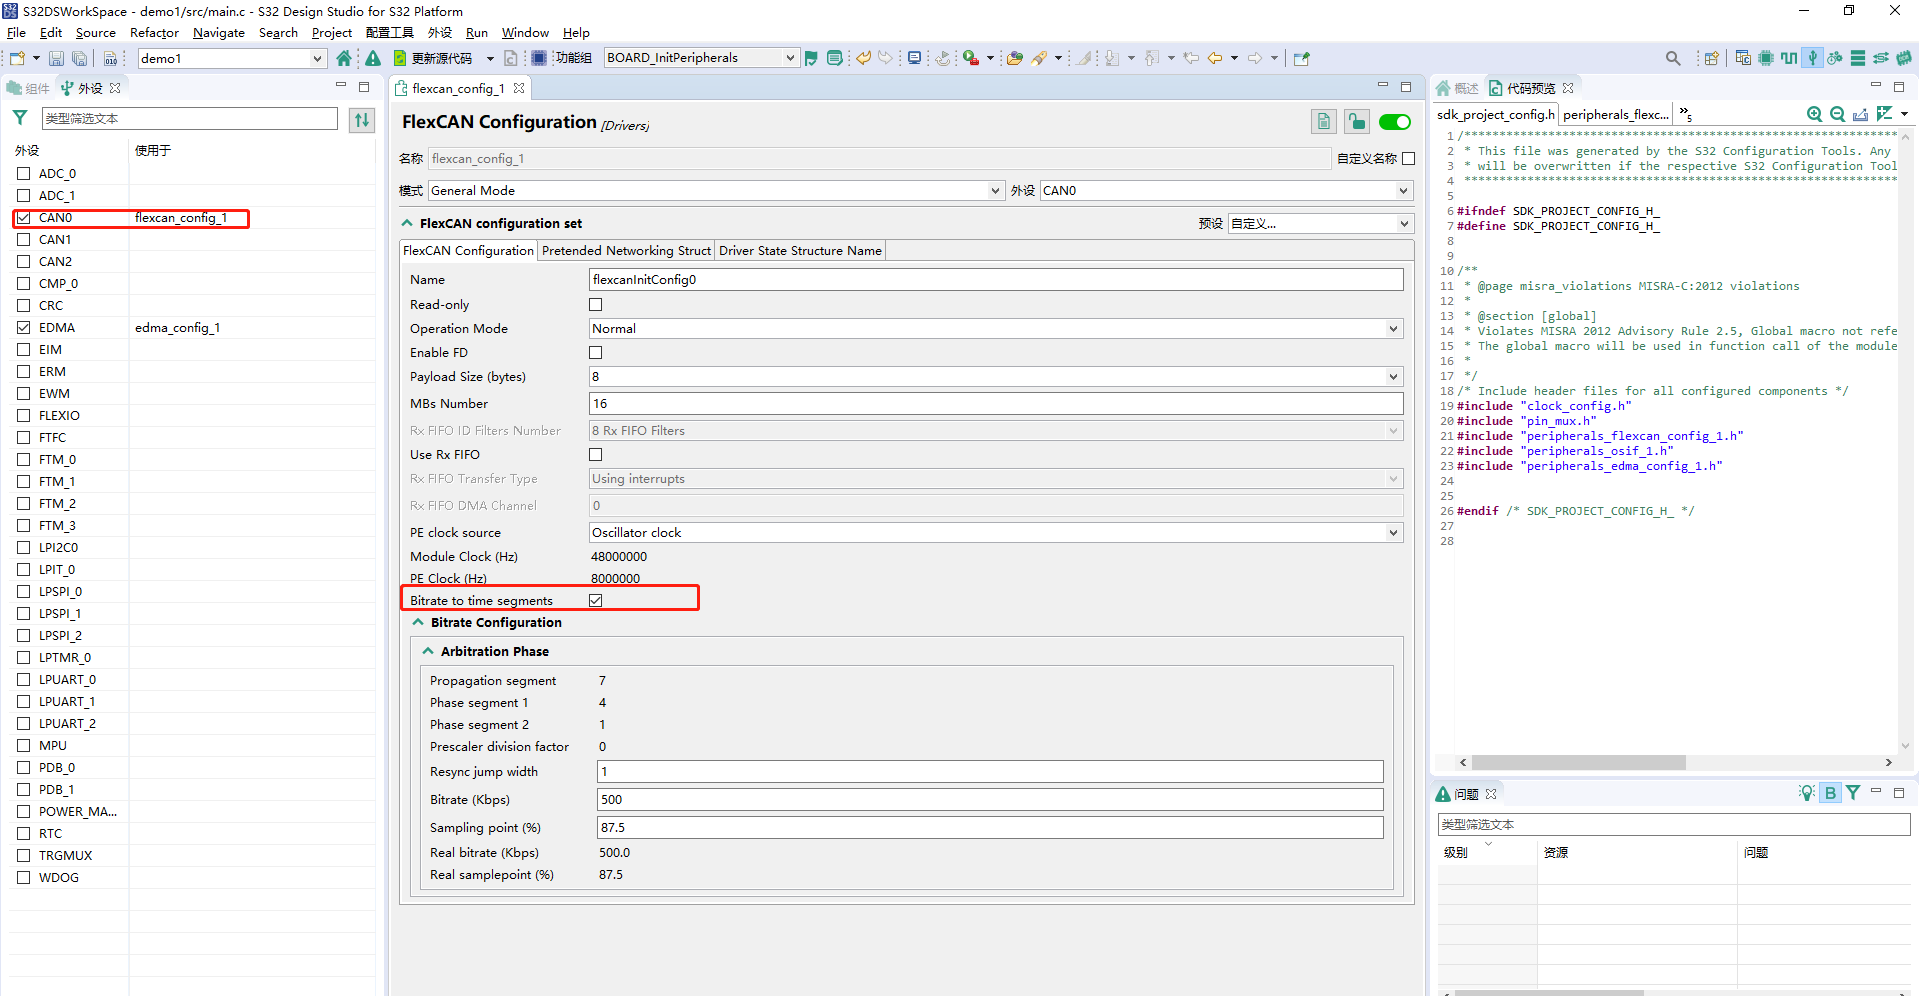Open the Clocks tool waveform icon

1789,58
